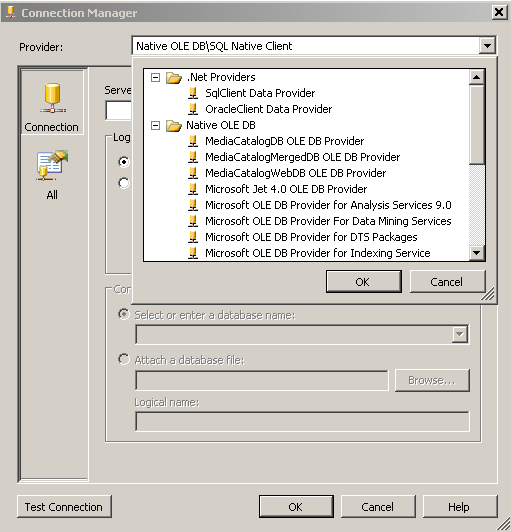This screenshot has width=511, height=532.
Task: Click the MediaCatalogMergedDB provider icon
Action: pos(193,157)
